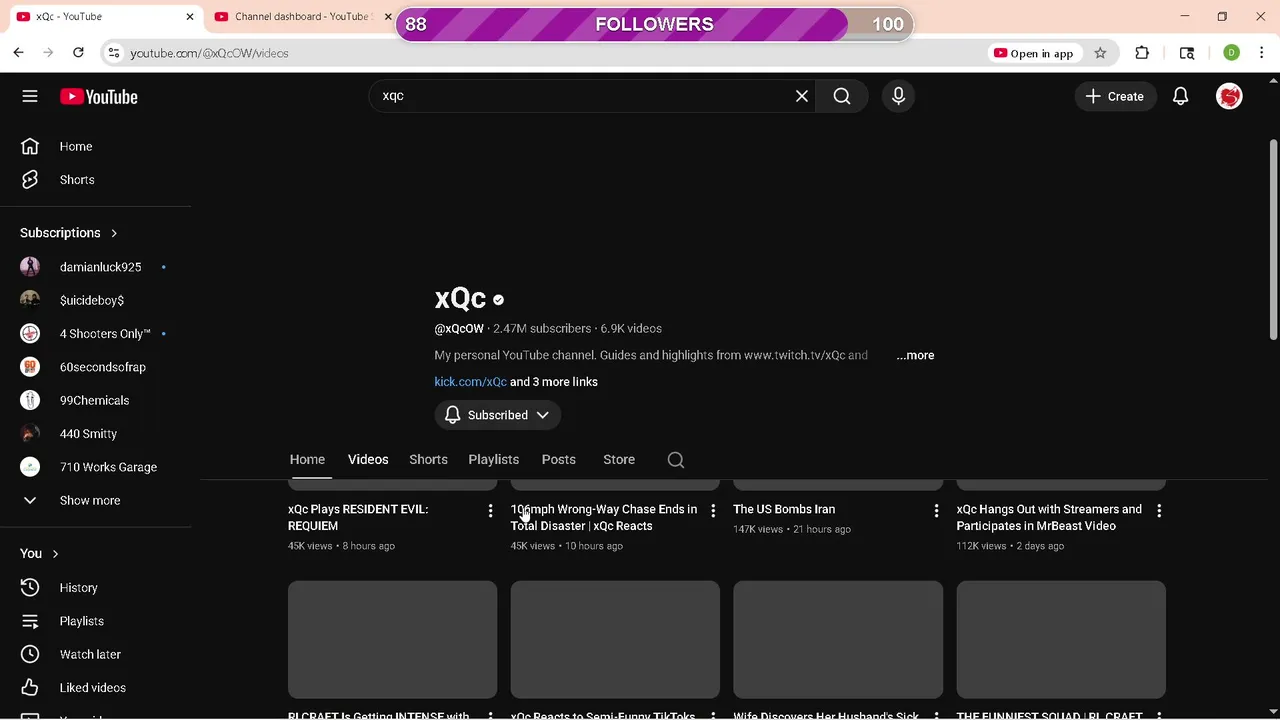Open the Subscribed notification dropdown

(497, 415)
